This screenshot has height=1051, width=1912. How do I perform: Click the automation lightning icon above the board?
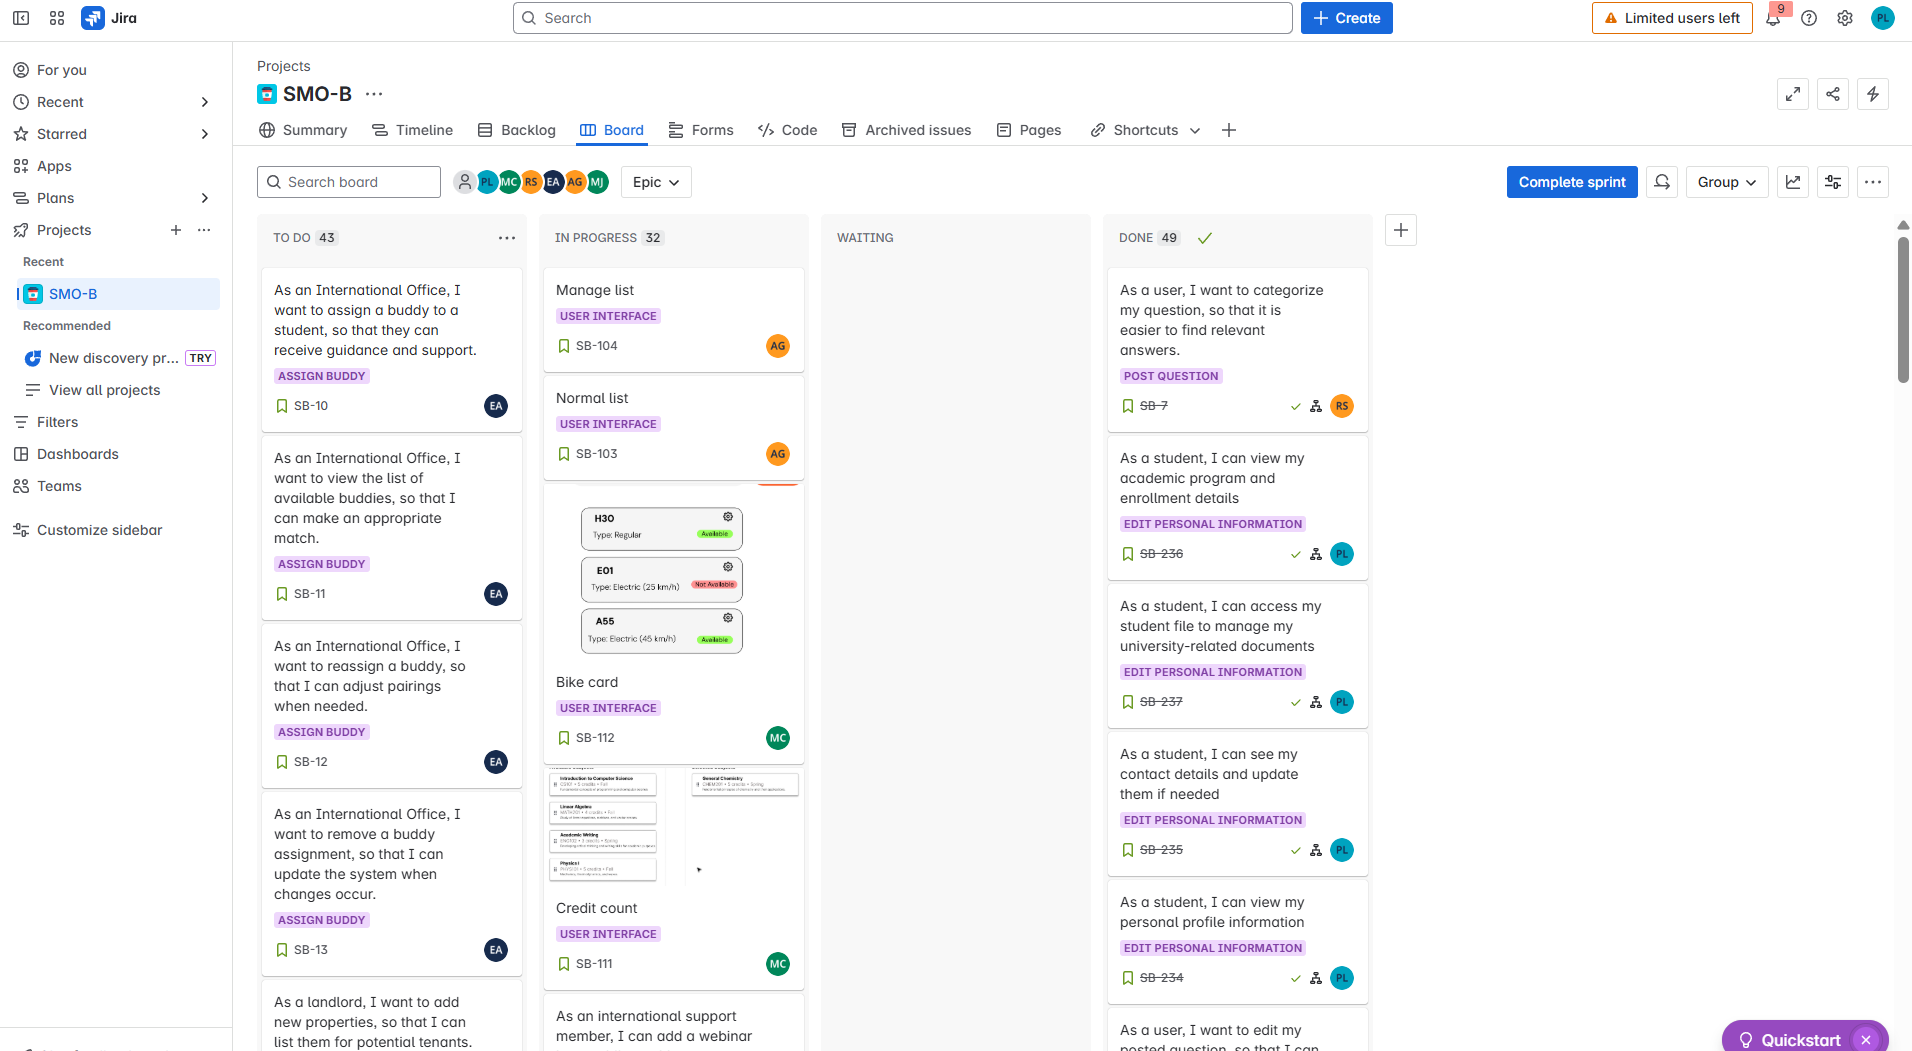point(1873,94)
